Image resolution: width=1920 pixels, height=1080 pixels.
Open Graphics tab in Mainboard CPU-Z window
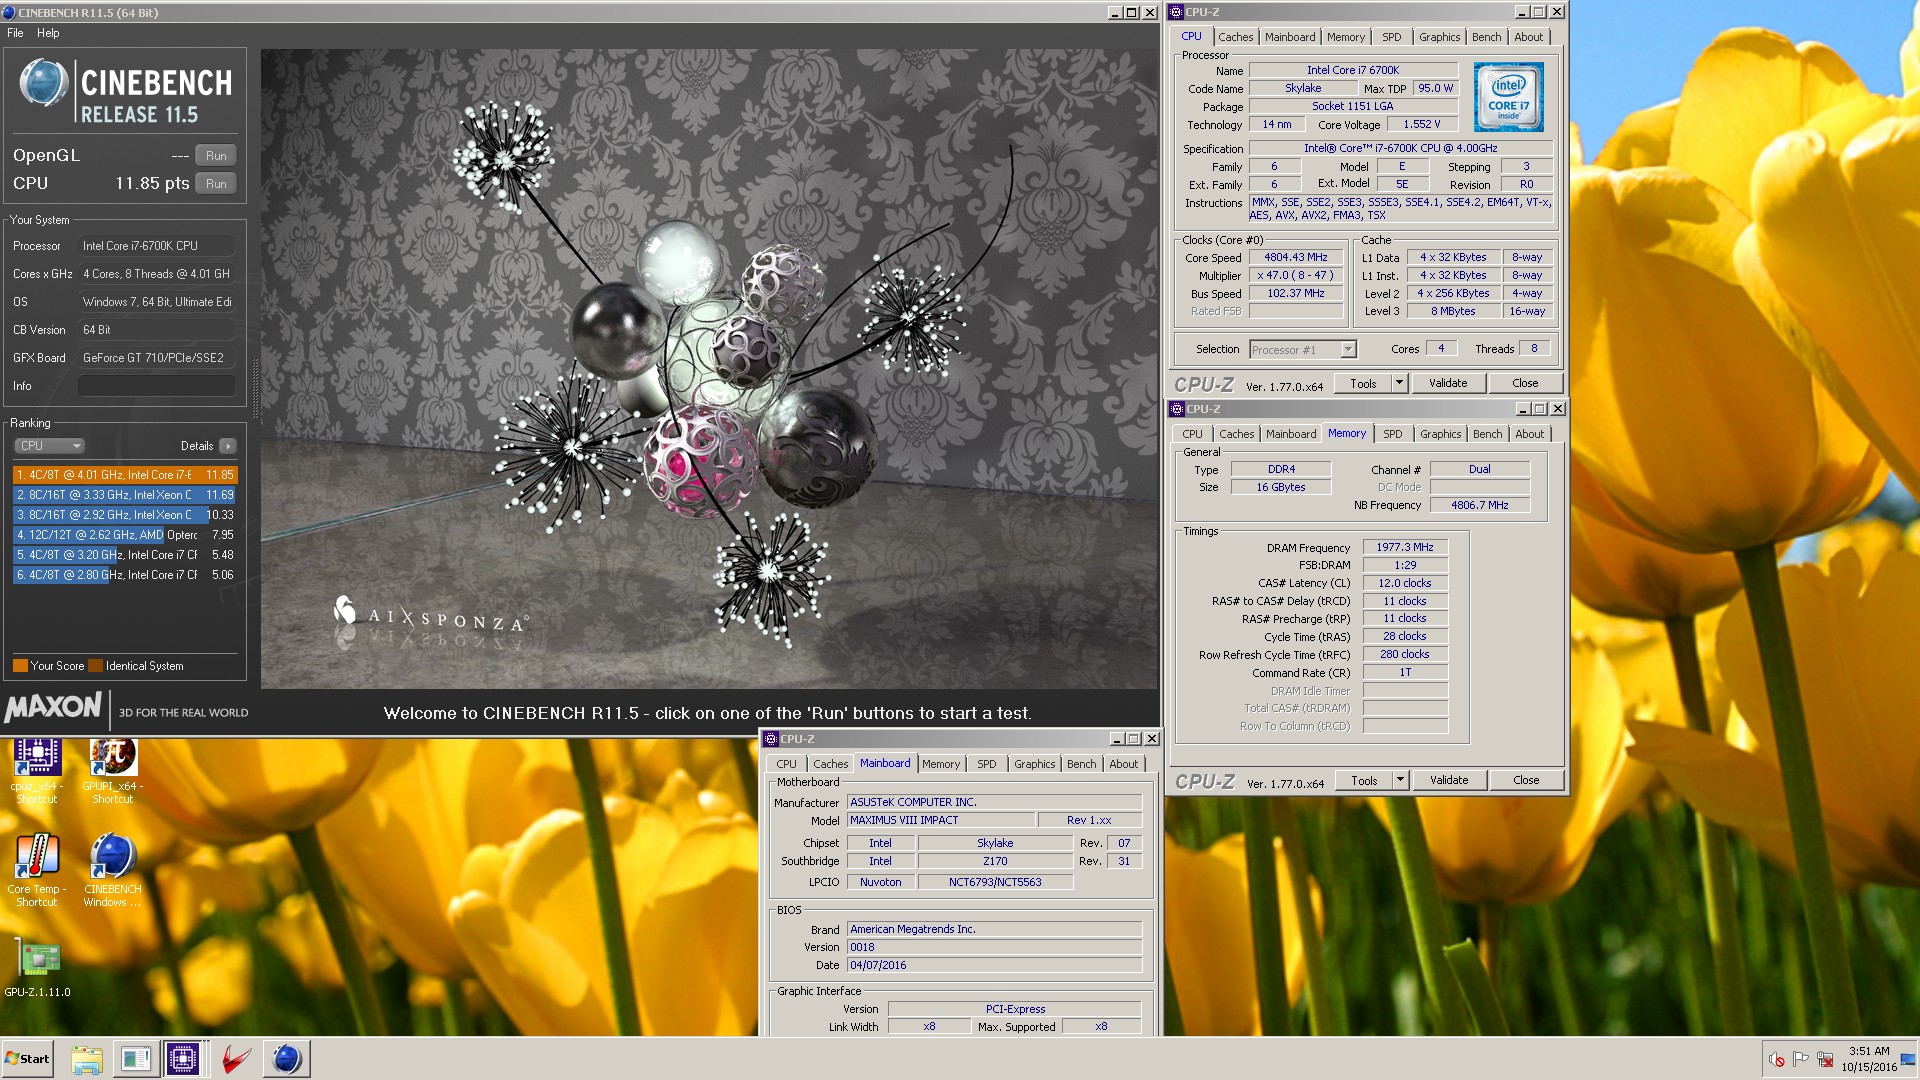pyautogui.click(x=1034, y=764)
